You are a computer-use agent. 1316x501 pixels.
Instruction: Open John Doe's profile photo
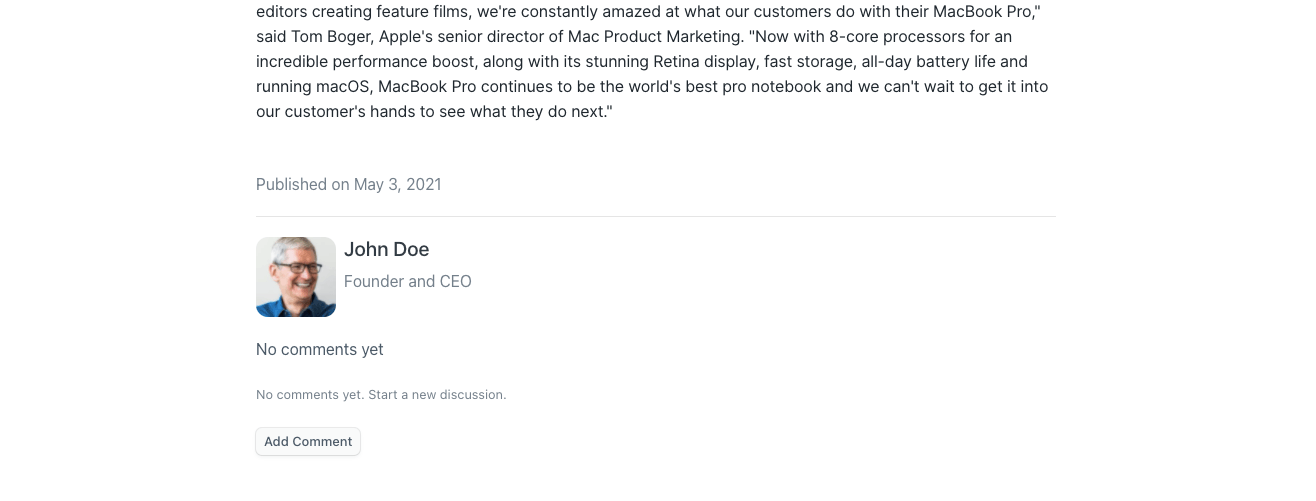pyautogui.click(x=296, y=277)
